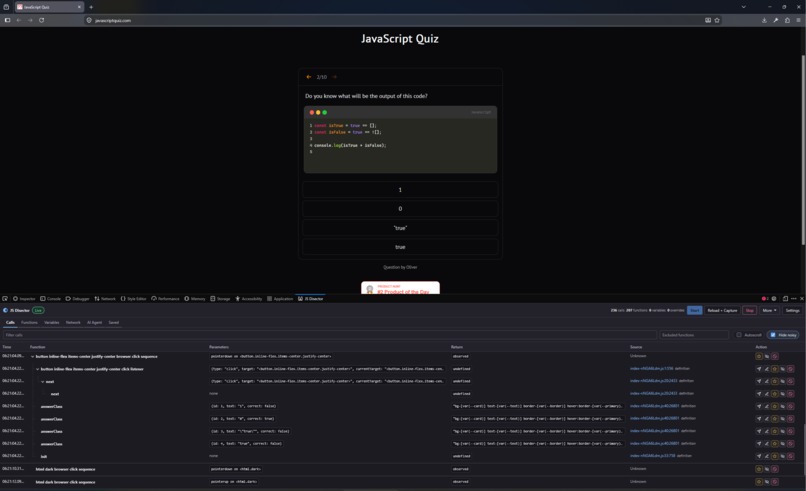The width and height of the screenshot is (806, 491).
Task: Click the red Stop button
Action: [749, 311]
